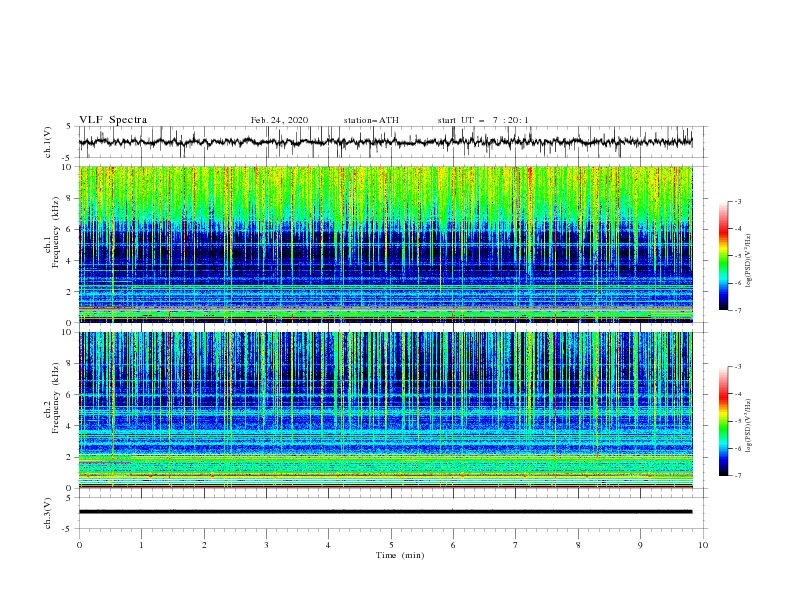Click the ch.1 voltage waveform trace
The image size is (792, 612).
385,142
